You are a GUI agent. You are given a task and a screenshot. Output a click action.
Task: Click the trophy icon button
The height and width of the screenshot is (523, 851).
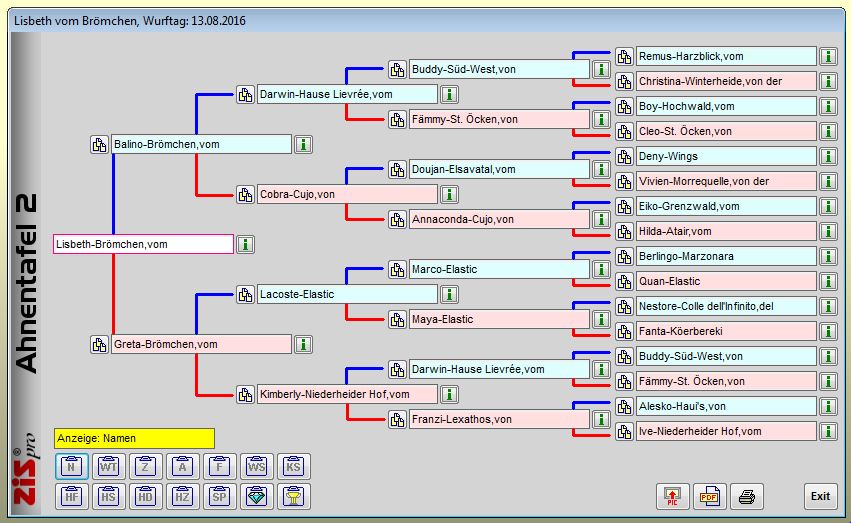pos(294,496)
